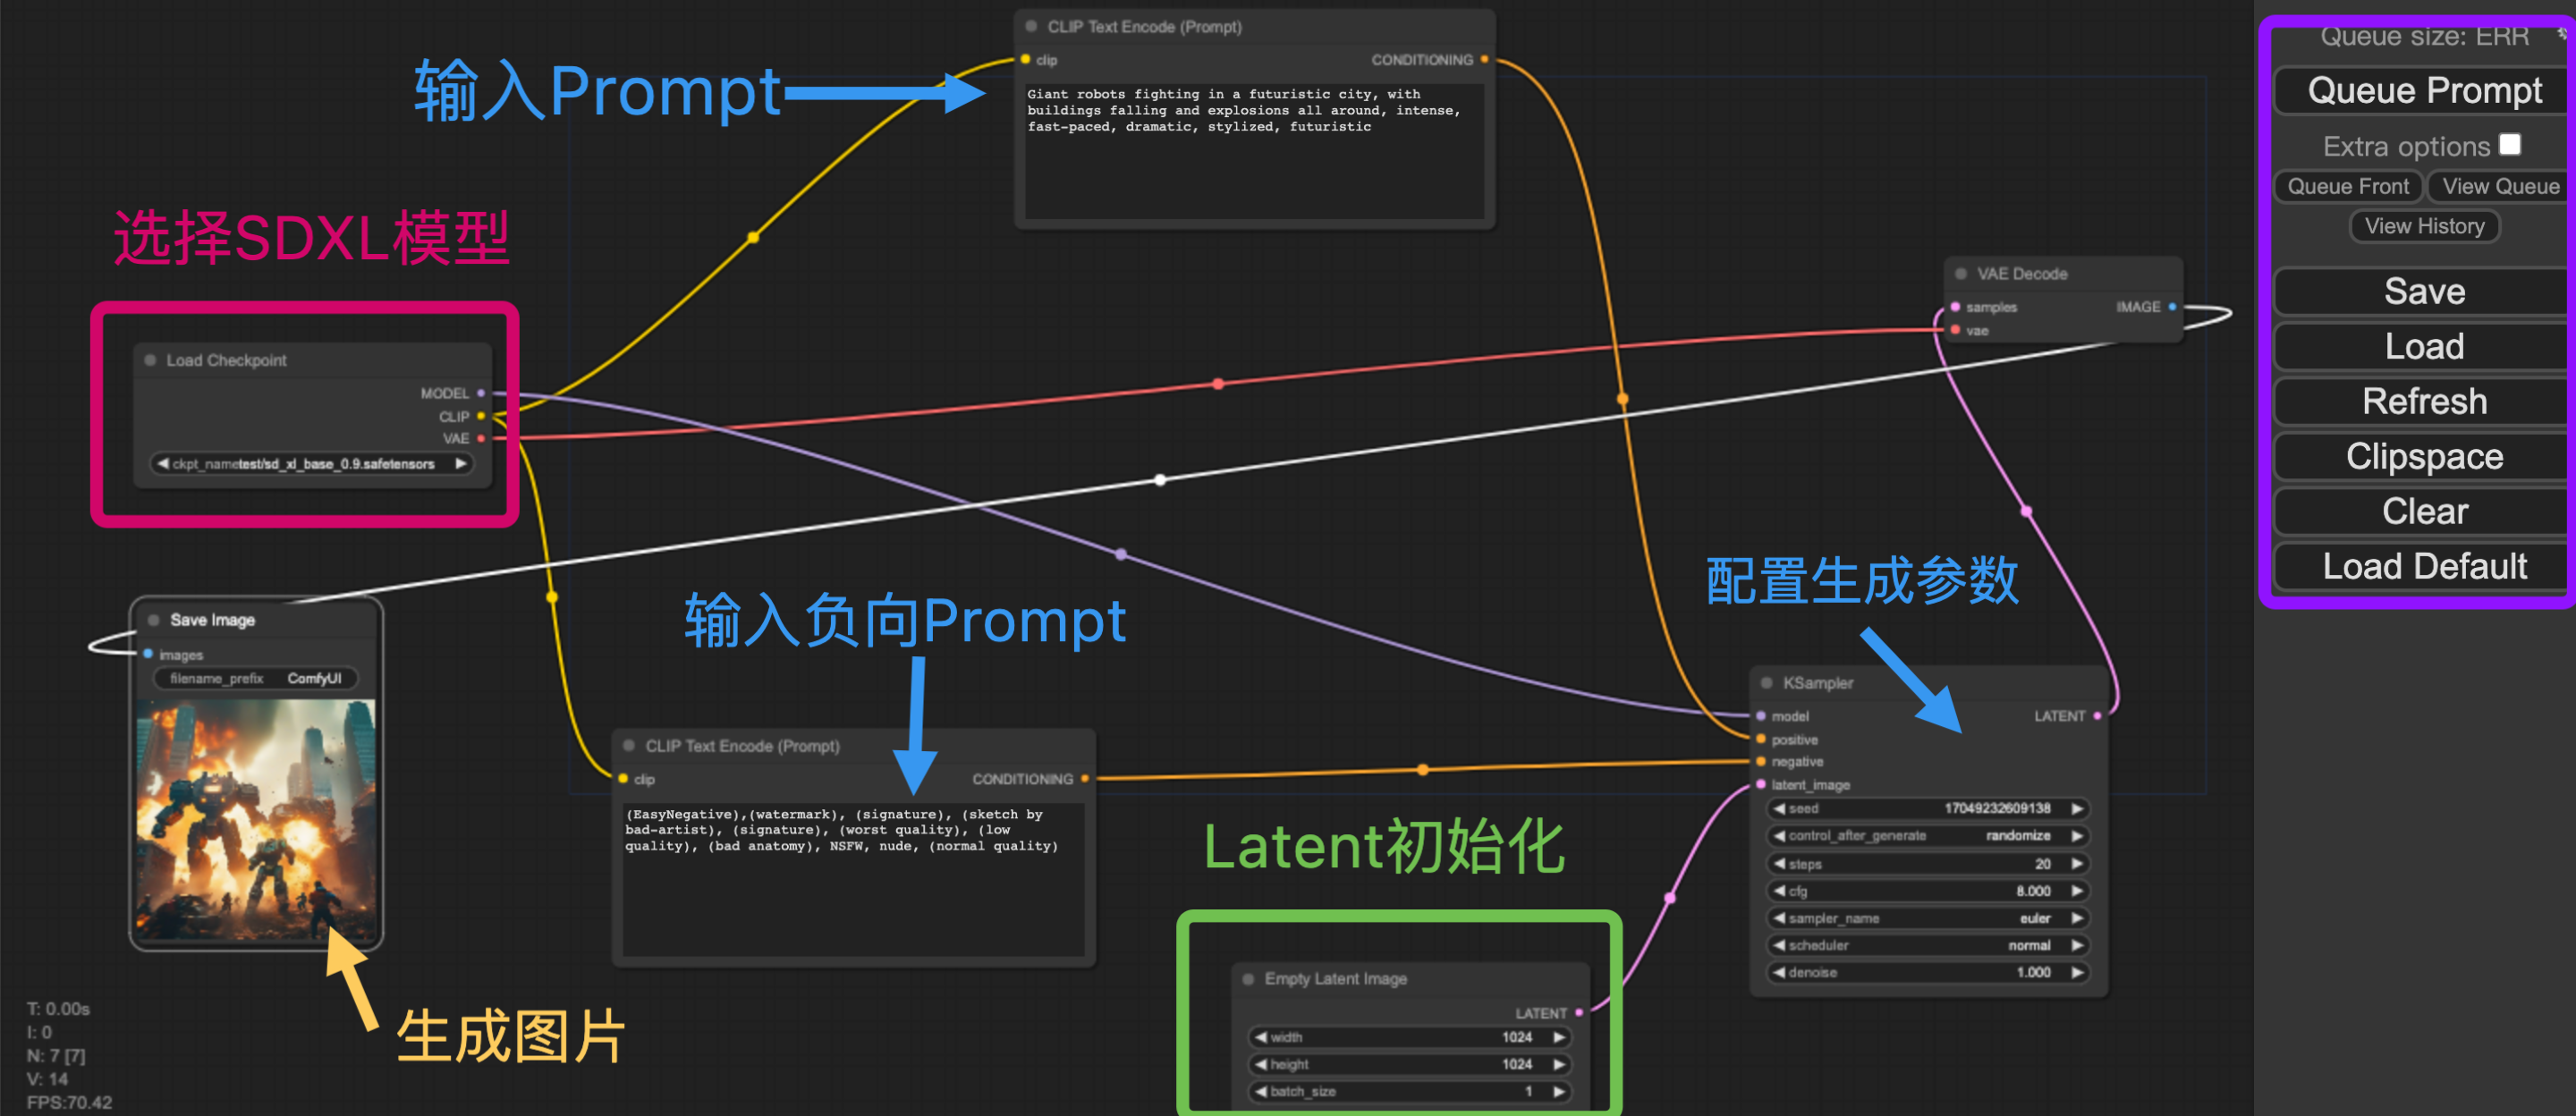2576x1116 pixels.
Task: Click the Load button
Action: [2423, 347]
